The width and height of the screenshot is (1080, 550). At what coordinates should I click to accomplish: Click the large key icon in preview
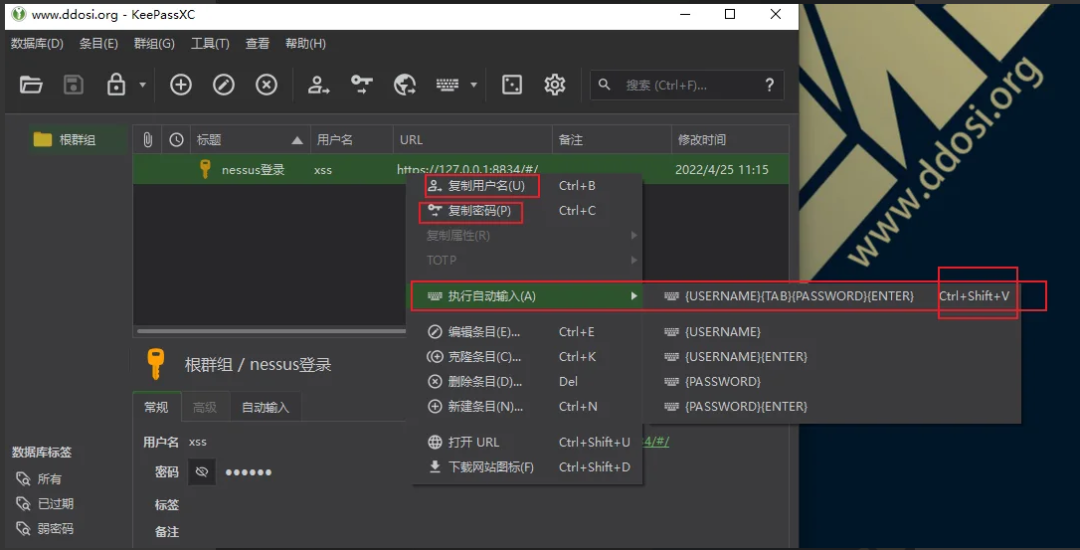click(156, 364)
